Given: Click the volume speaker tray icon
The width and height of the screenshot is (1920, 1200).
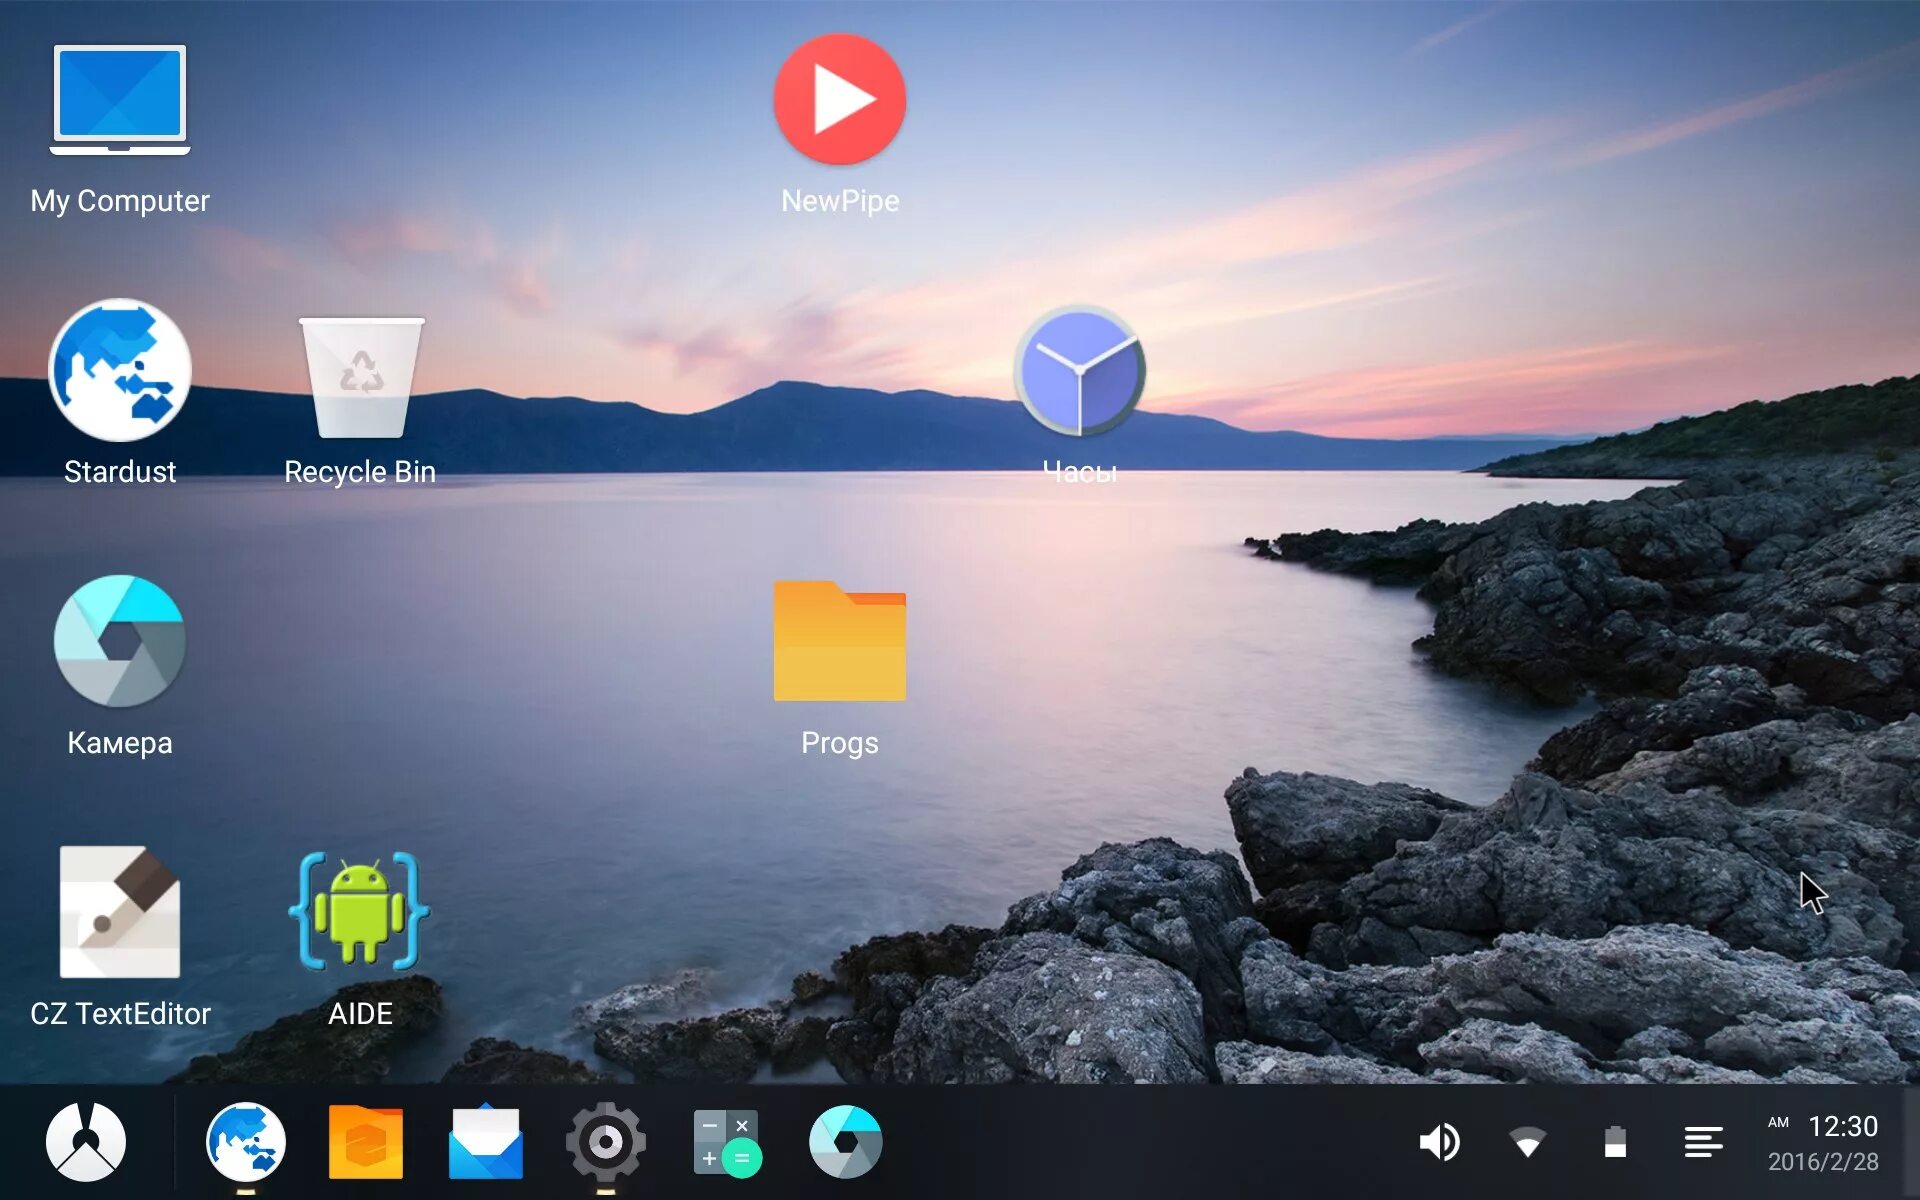Looking at the screenshot, I should [x=1439, y=1142].
